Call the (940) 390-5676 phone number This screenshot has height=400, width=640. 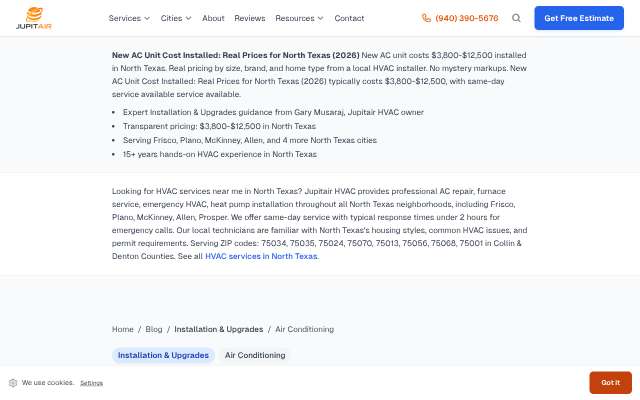467,18
